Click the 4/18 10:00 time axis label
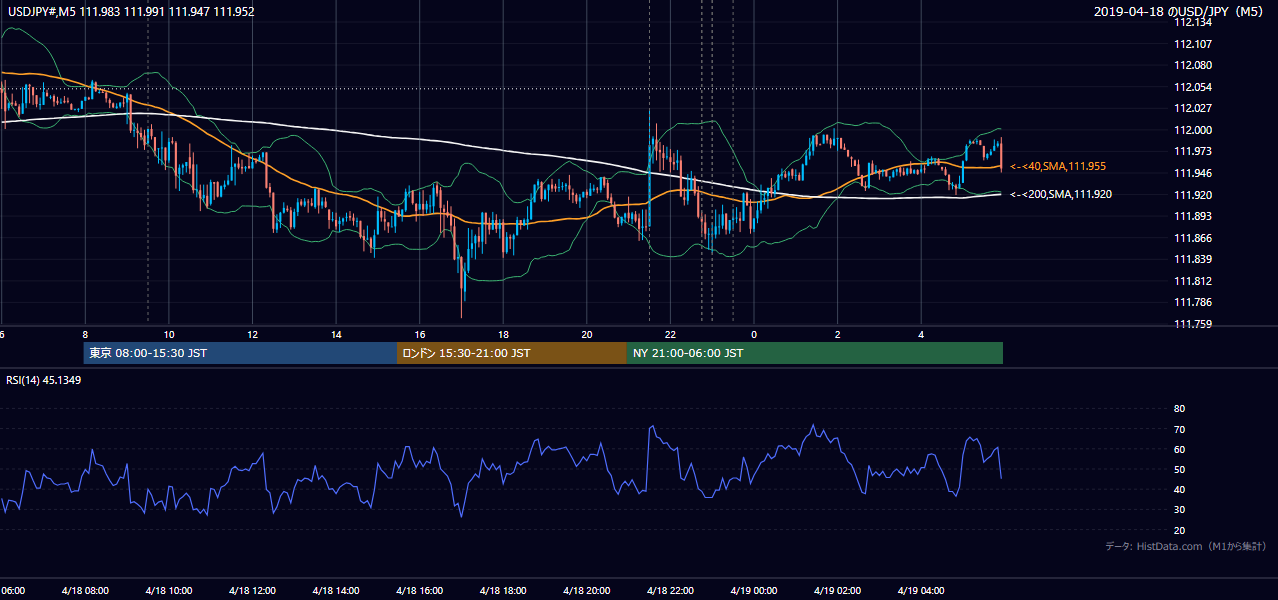This screenshot has height=600, width=1278. click(x=168, y=591)
